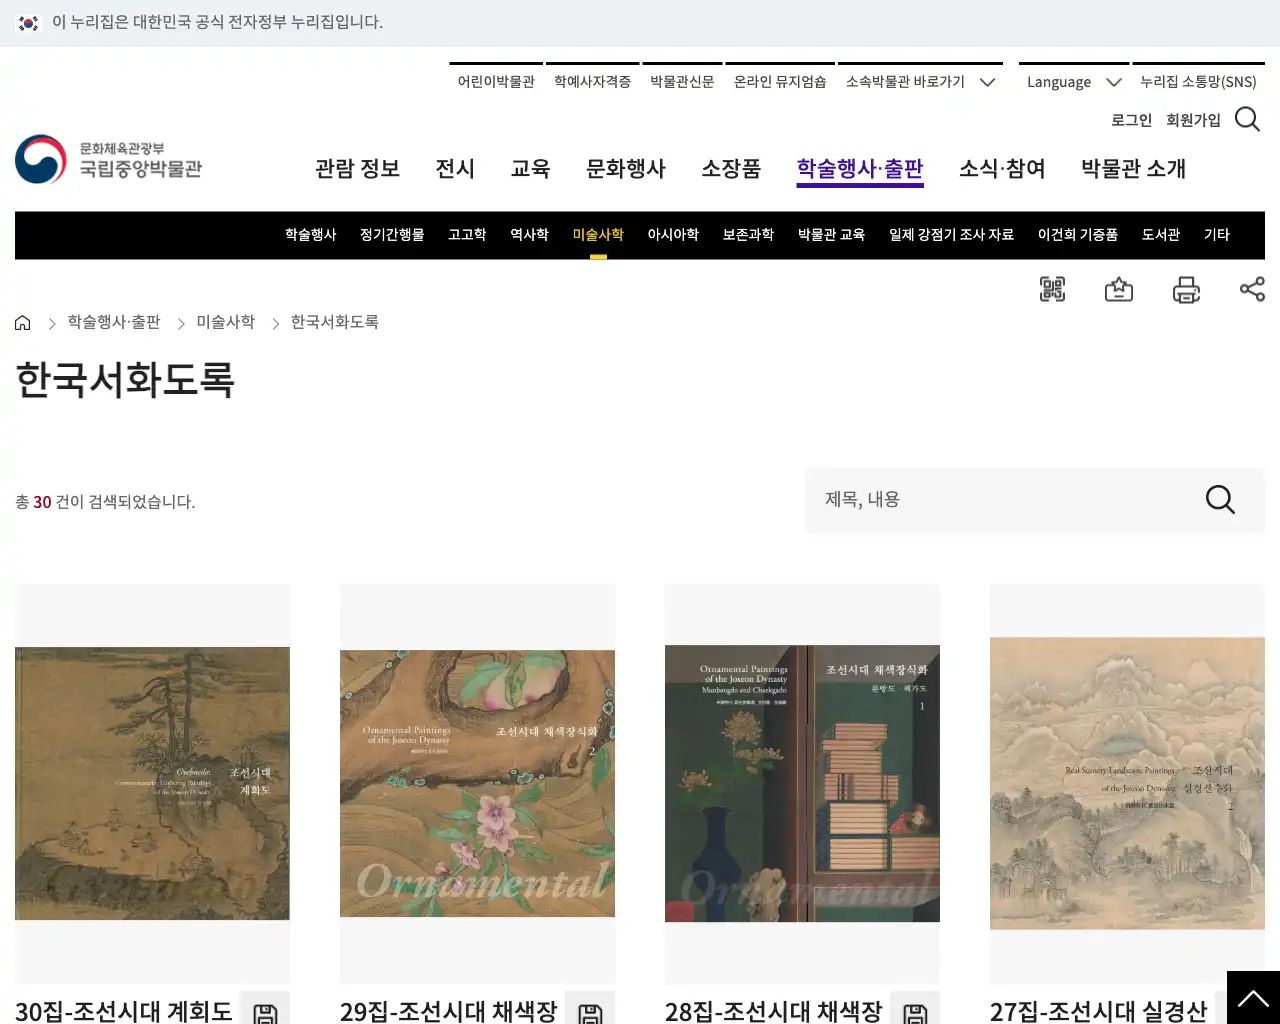Click 박물관신문 link
This screenshot has height=1024, width=1280.
tap(682, 82)
